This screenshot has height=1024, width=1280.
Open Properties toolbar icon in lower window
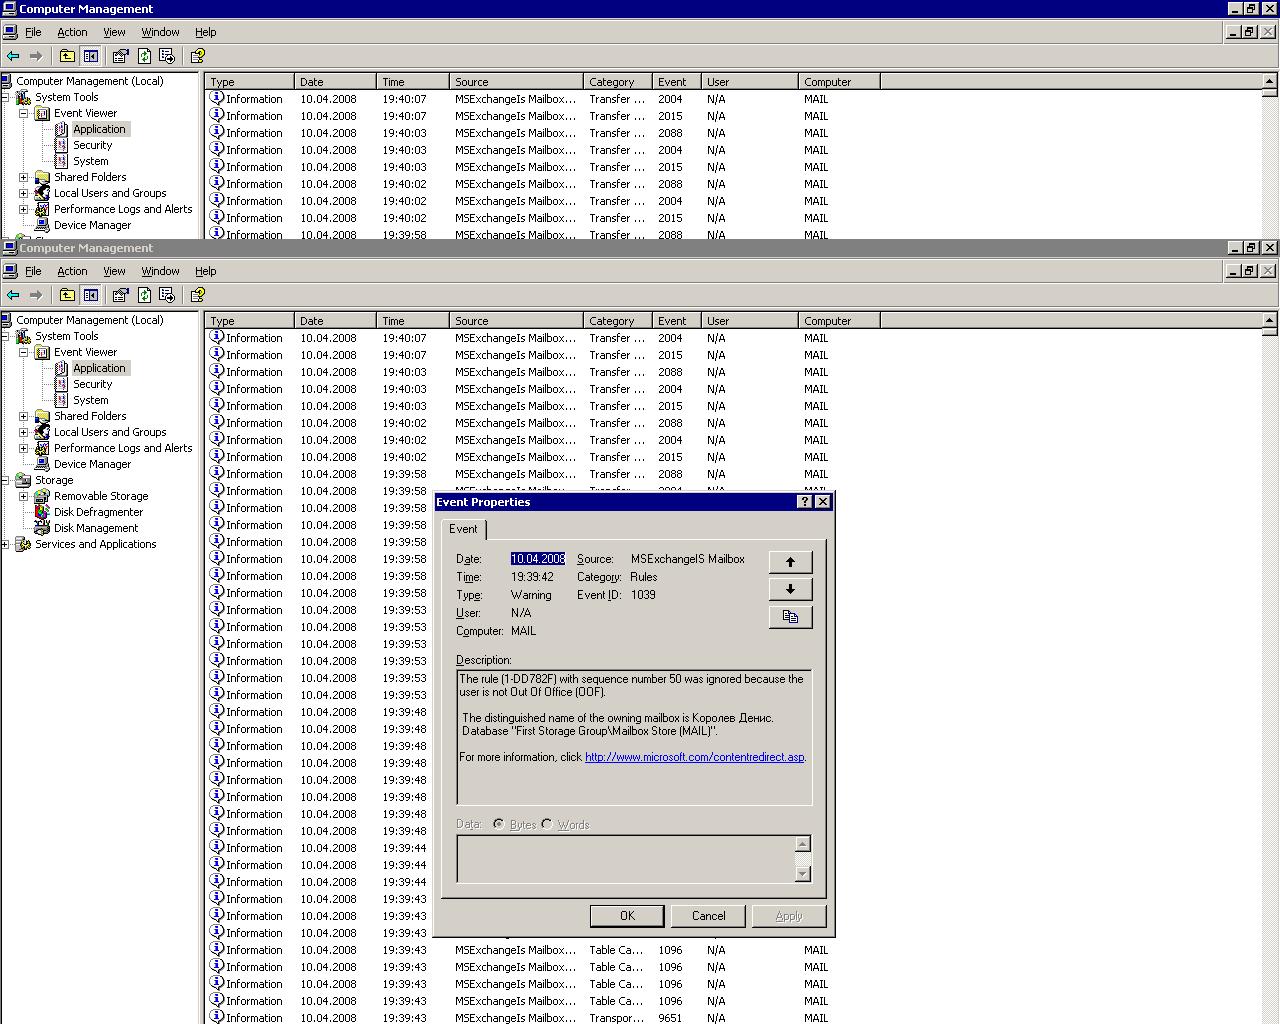[121, 295]
